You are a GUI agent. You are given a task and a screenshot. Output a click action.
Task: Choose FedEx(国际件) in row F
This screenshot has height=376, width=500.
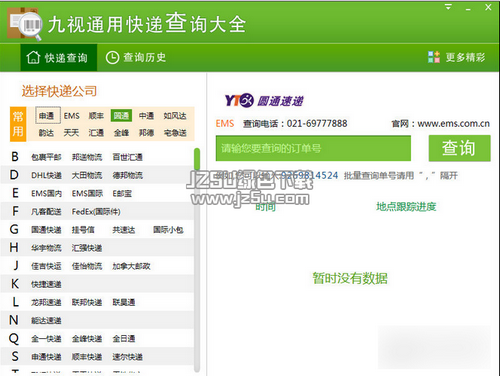pos(96,212)
